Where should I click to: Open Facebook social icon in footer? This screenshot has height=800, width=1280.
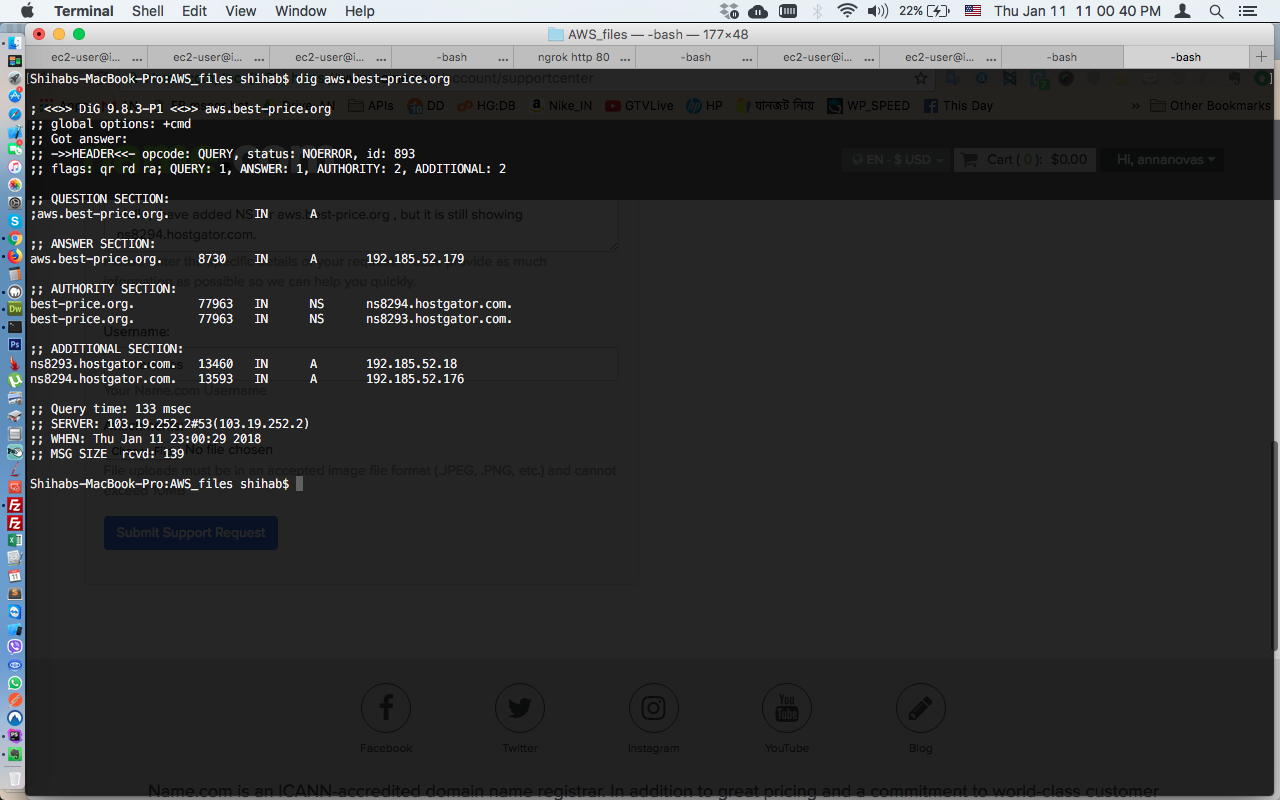pos(385,708)
